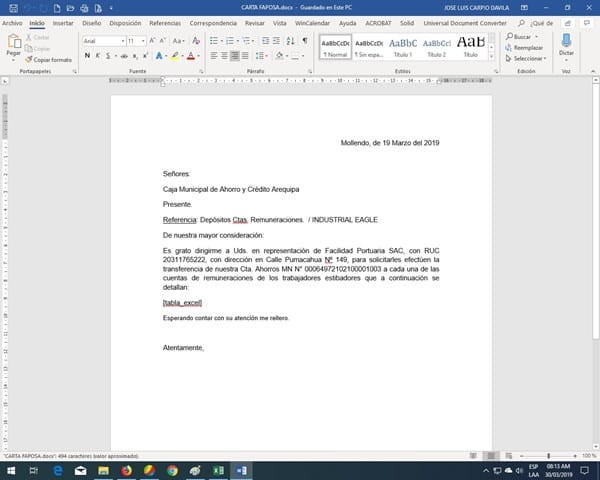
Task: Open the Fuente dialog launcher
Action: pos(201,71)
